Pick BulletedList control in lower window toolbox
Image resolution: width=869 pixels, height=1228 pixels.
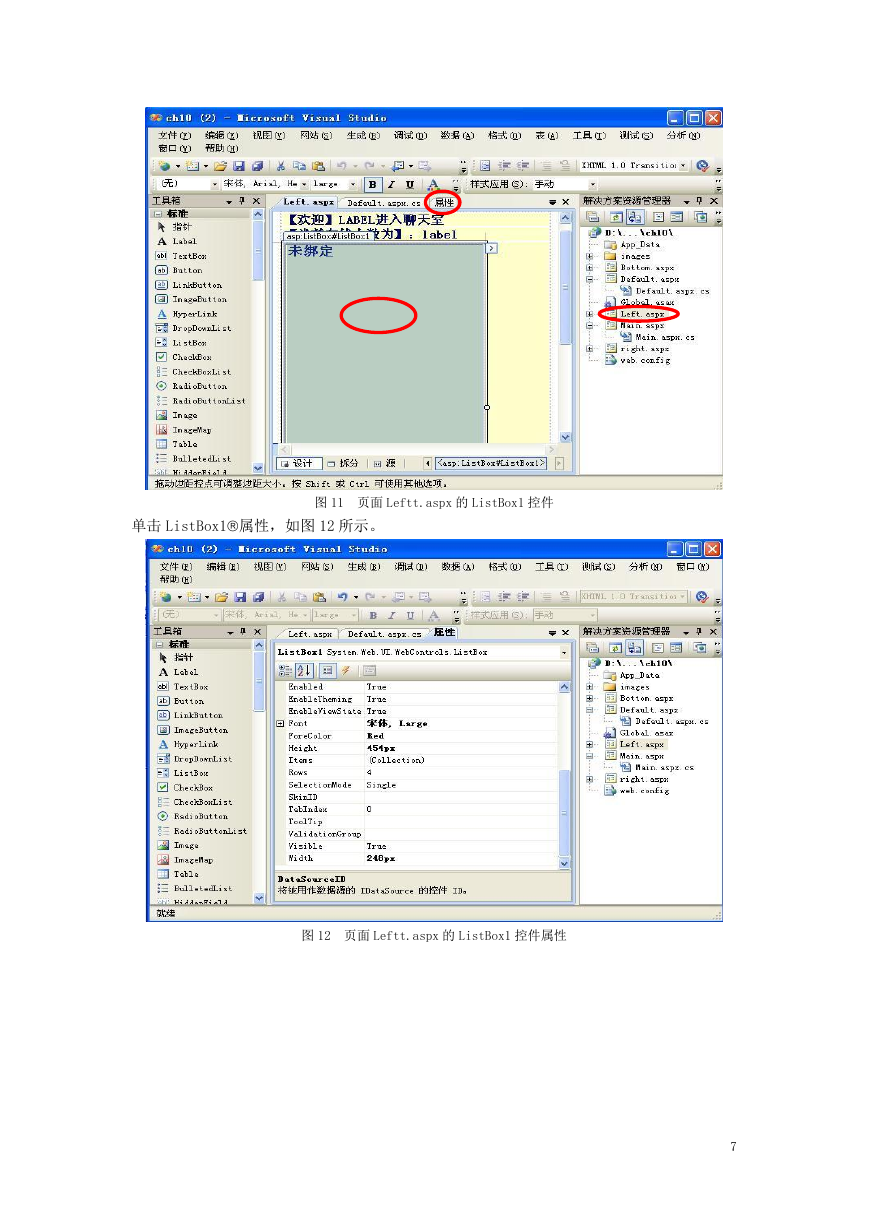pyautogui.click(x=194, y=888)
